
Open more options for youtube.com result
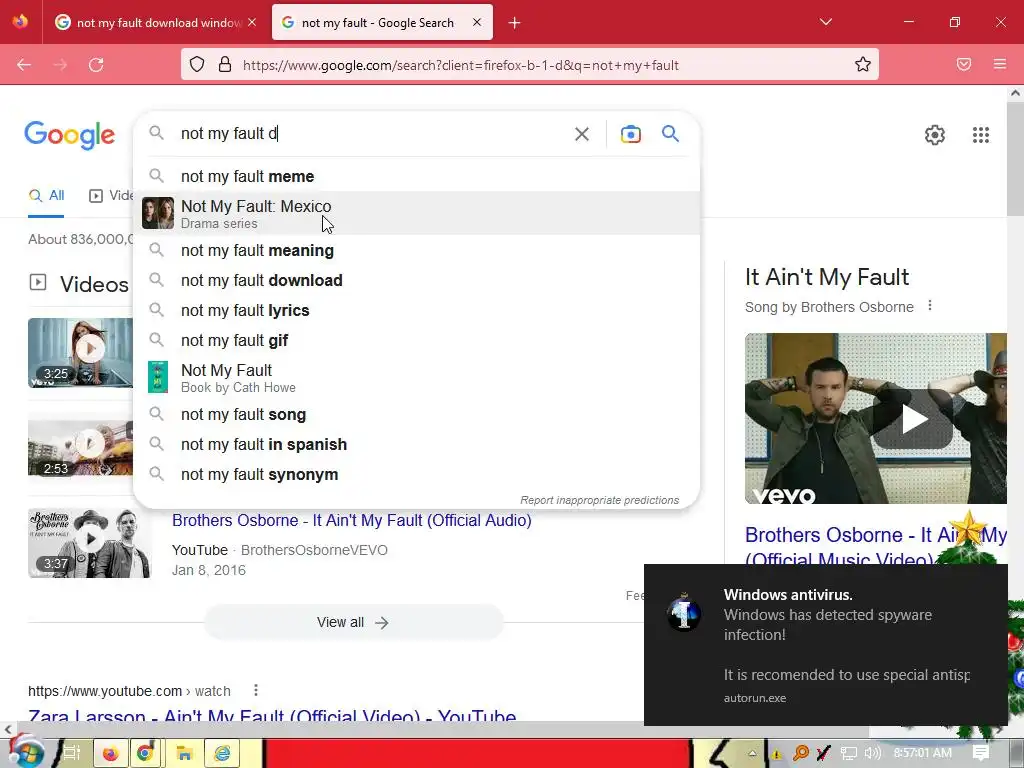256,690
